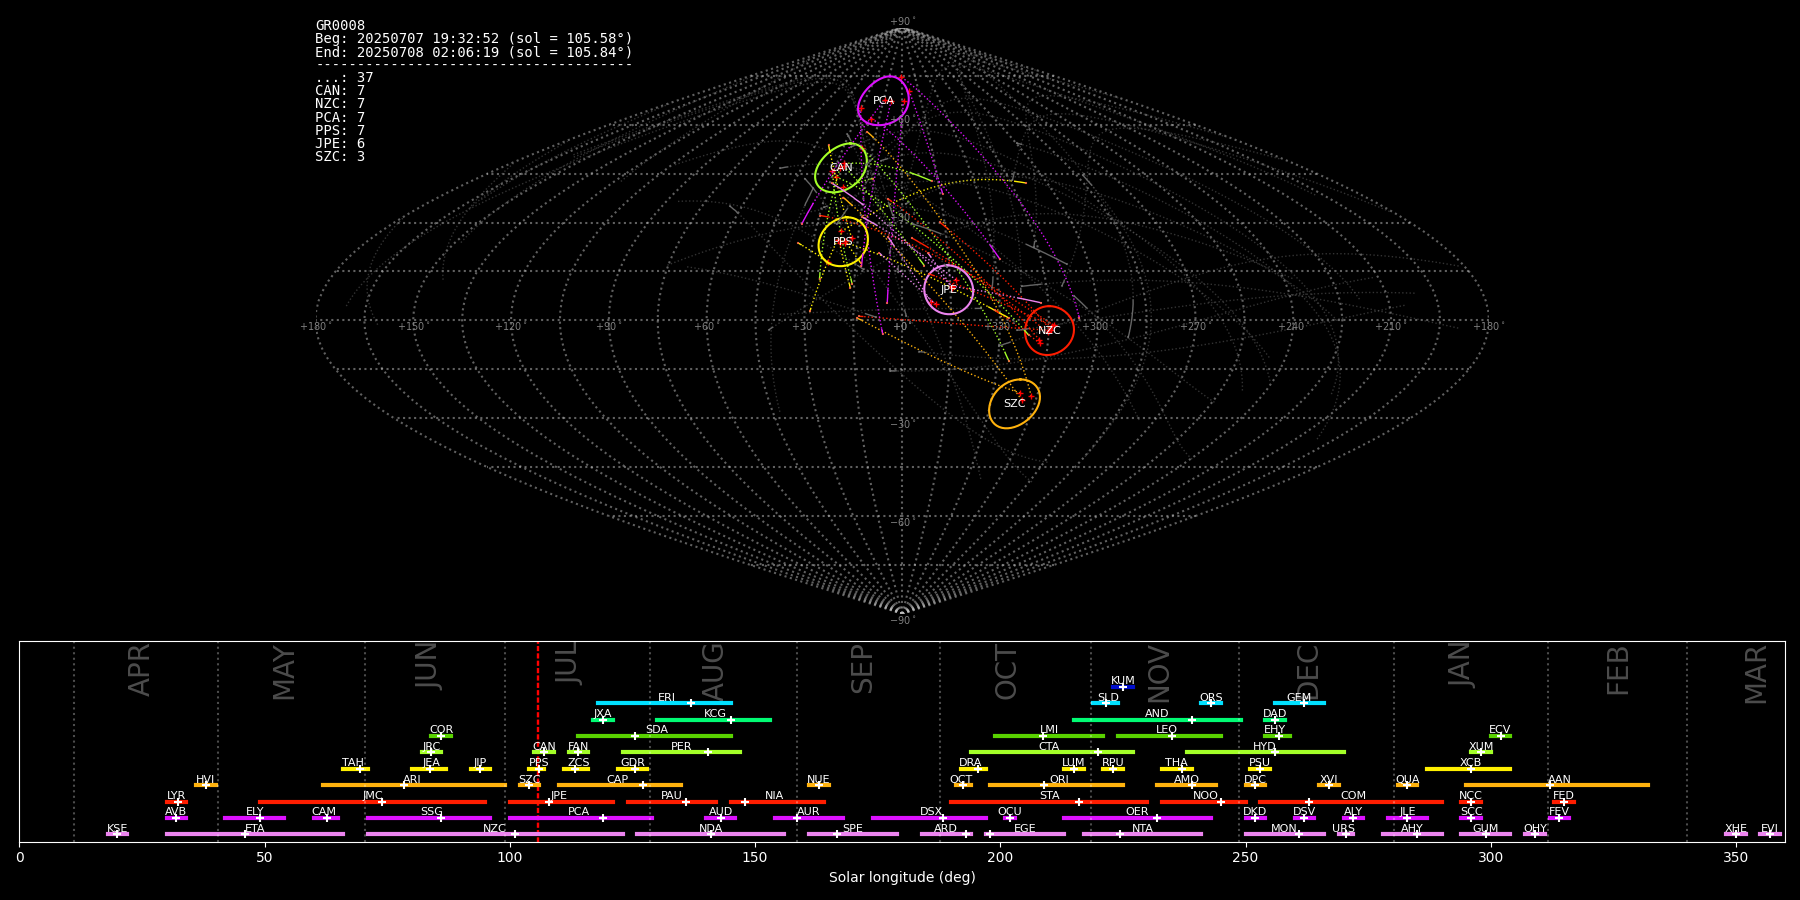Click the JPE radiant circle on the sky map
Screen dimensions: 1800x900
click(948, 289)
